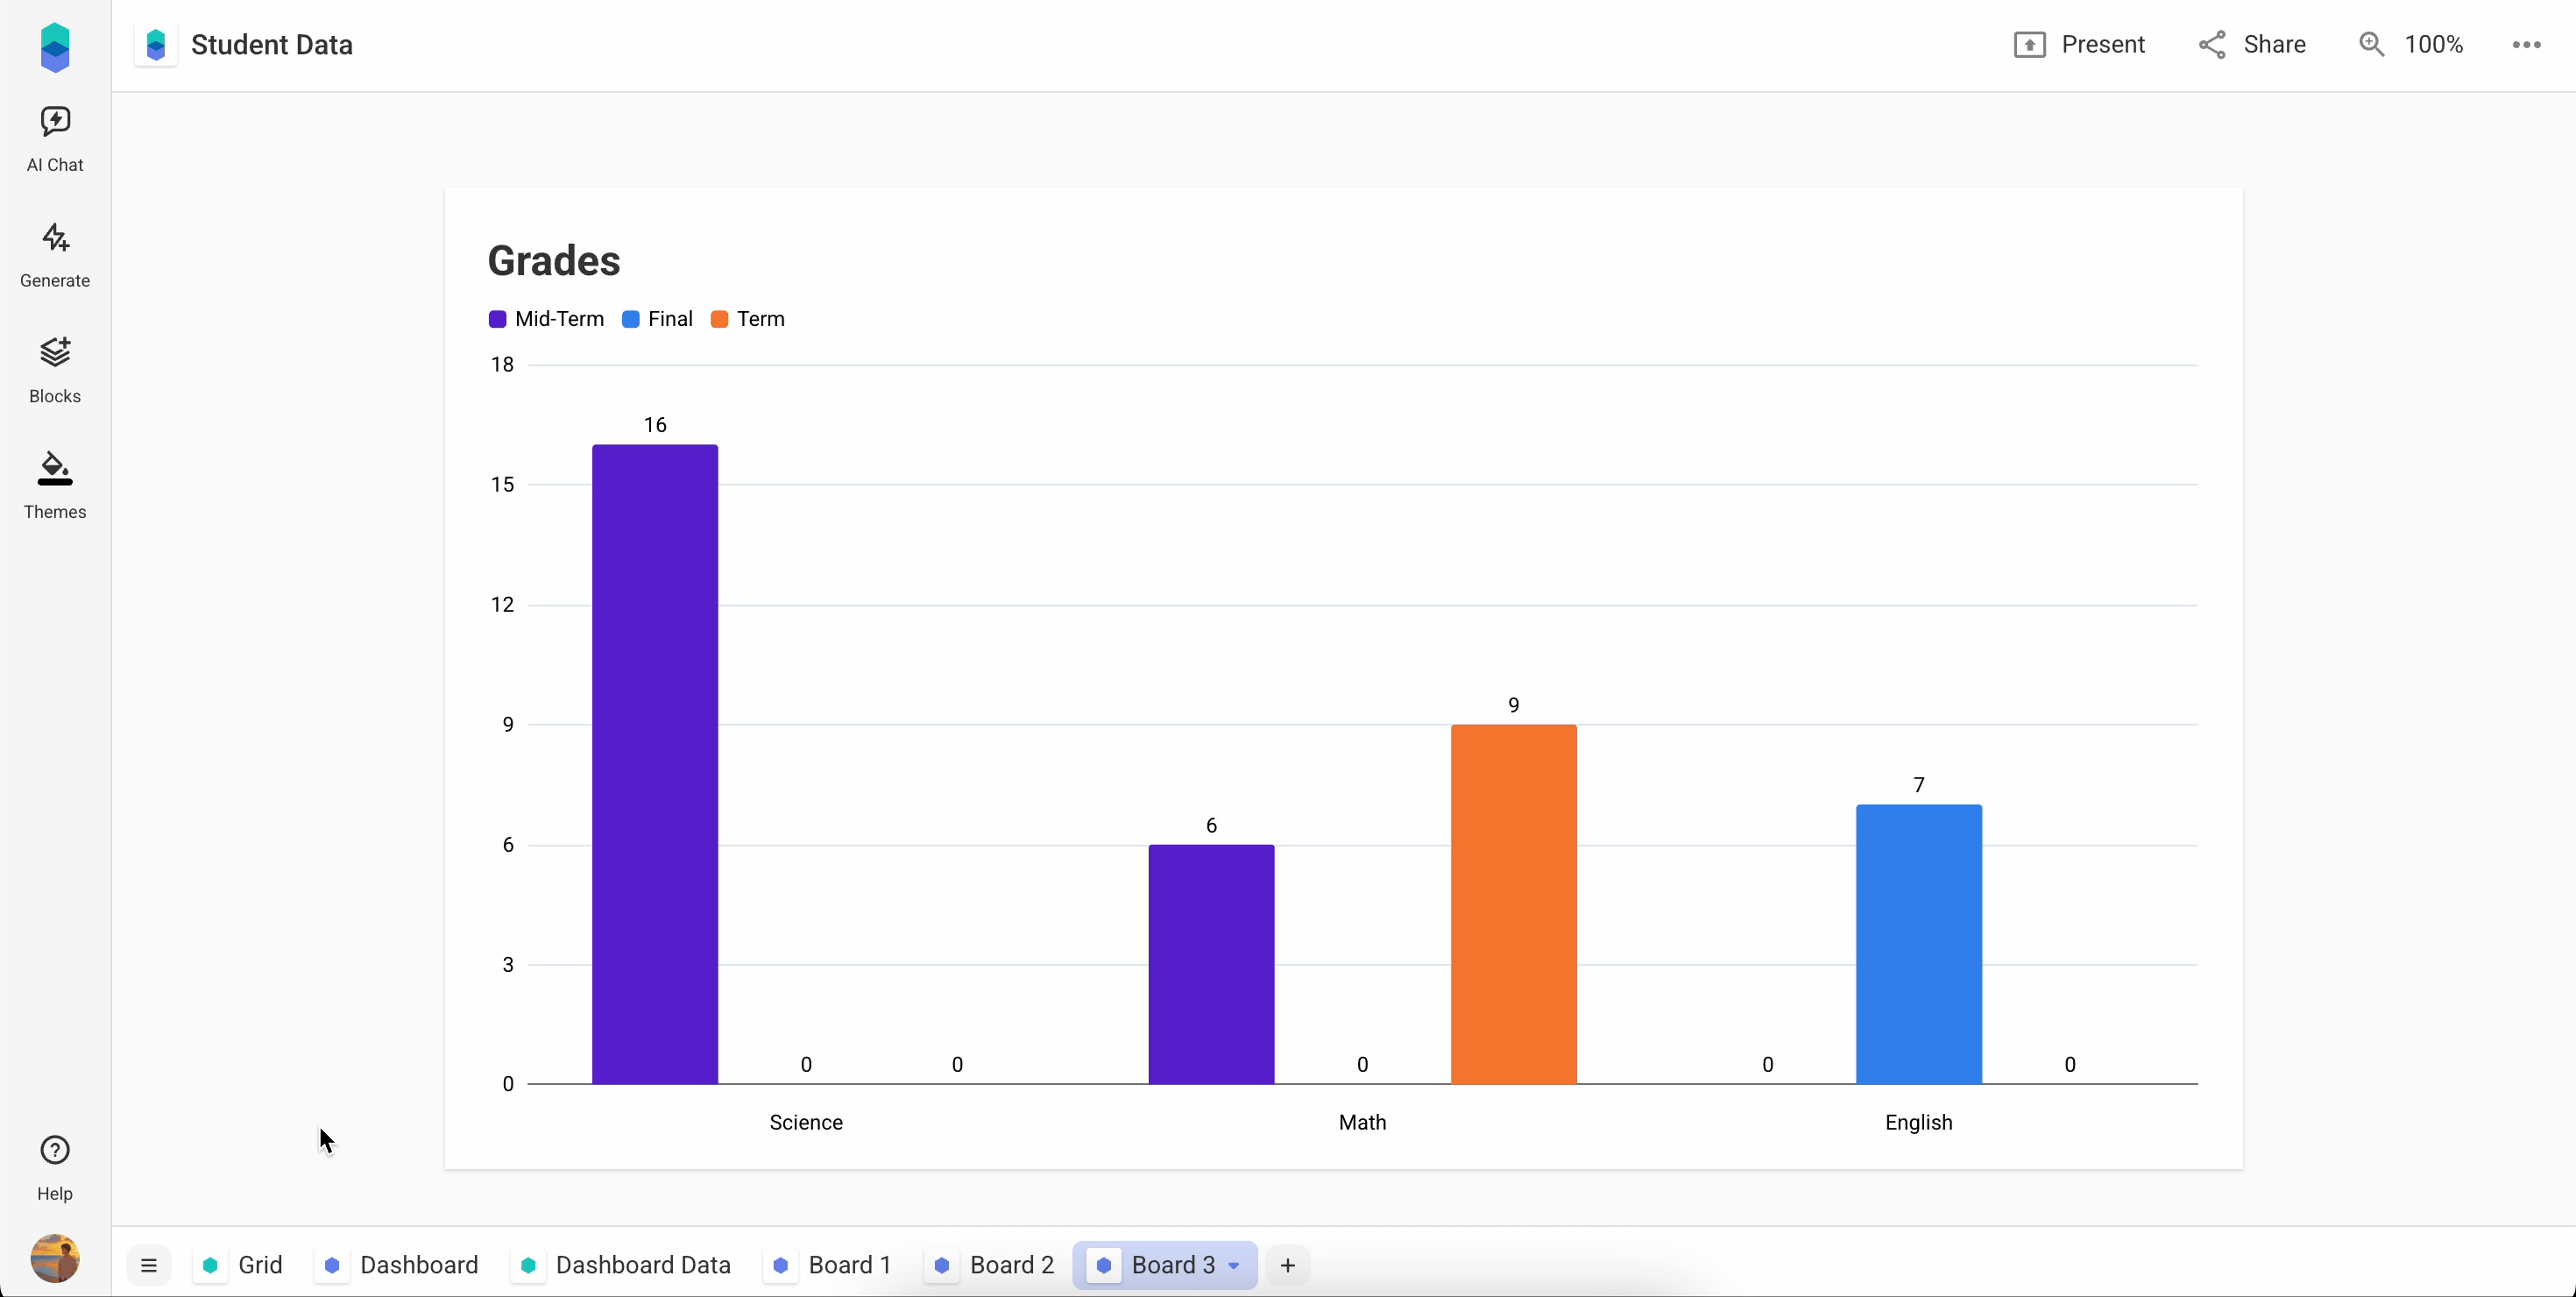The height and width of the screenshot is (1297, 2576).
Task: Open the Themes panel
Action: coord(54,484)
